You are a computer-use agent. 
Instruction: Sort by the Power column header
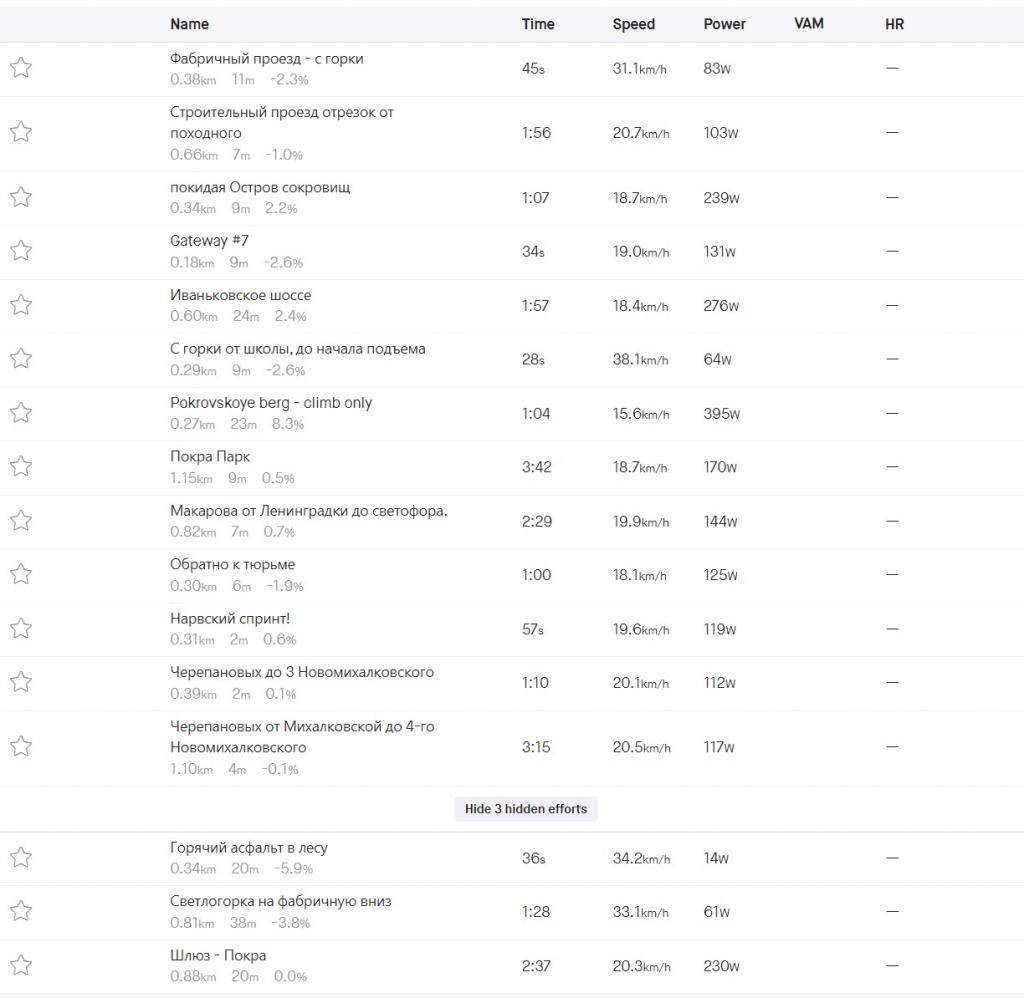(724, 24)
